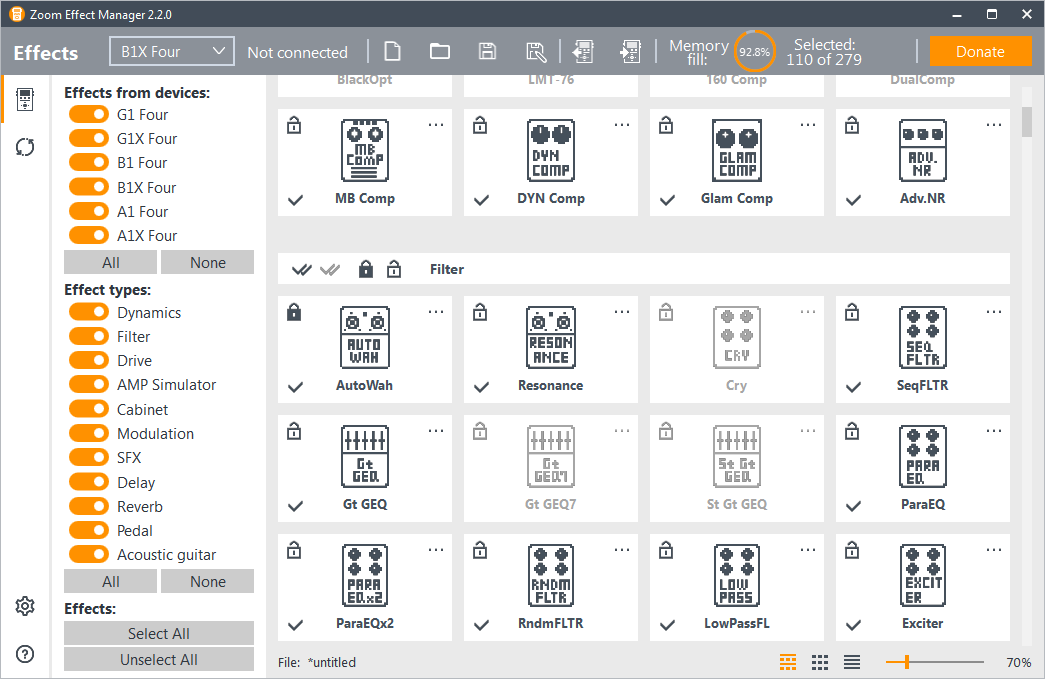
Task: Select all effects using double-checkmark icon
Action: point(302,269)
